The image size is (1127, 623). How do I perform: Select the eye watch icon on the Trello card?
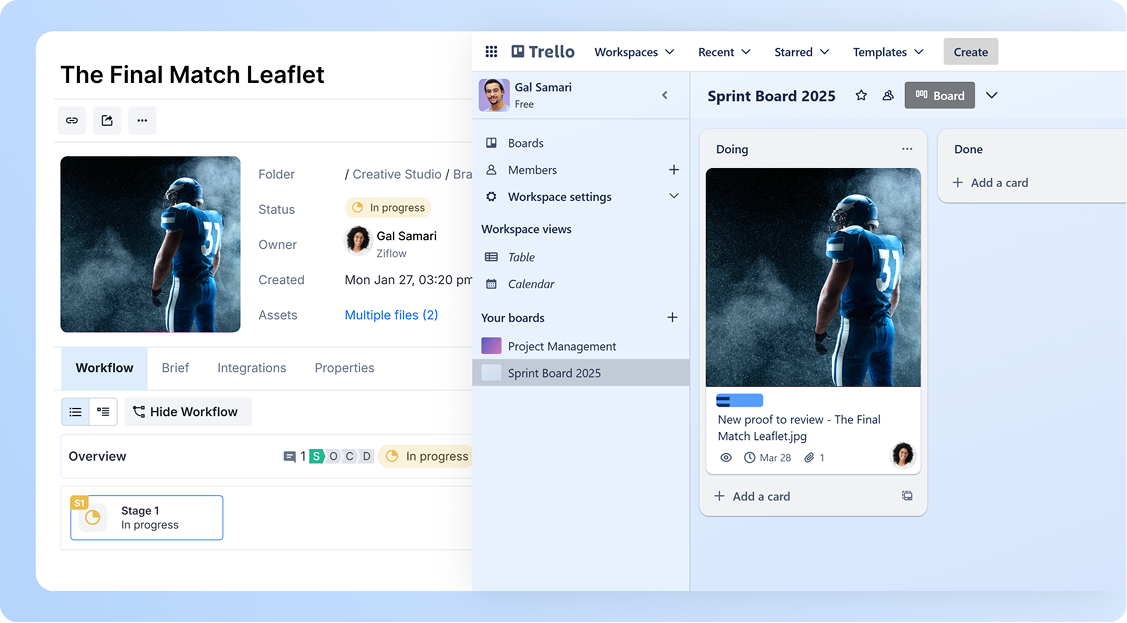[726, 457]
